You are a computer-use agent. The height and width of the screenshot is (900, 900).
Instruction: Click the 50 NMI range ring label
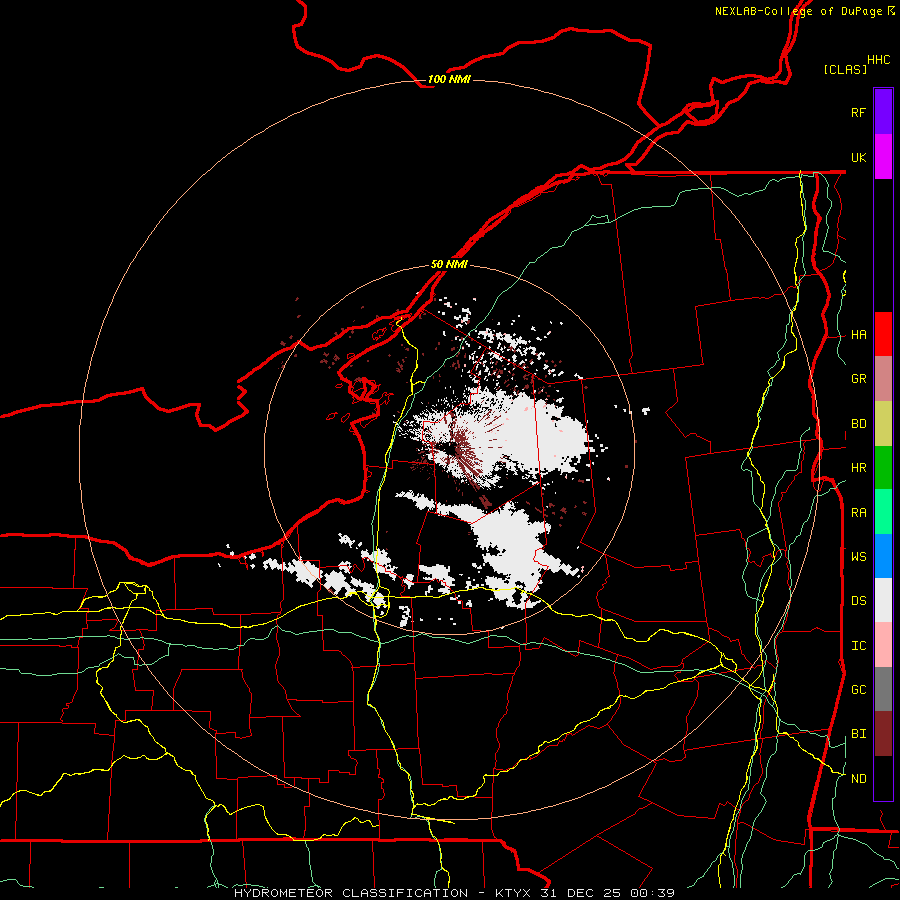[449, 264]
